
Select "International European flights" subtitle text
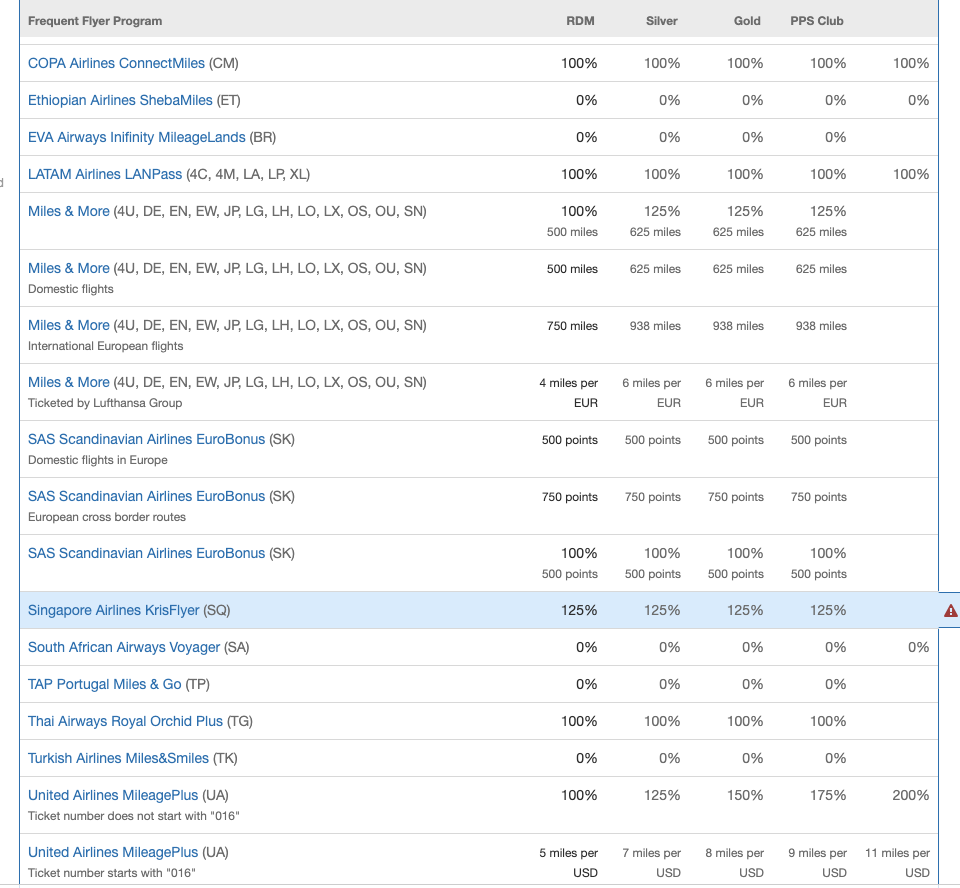click(x=105, y=346)
